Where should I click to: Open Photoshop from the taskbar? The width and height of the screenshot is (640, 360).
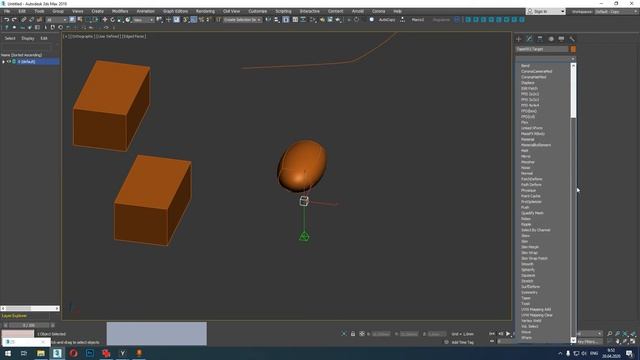(90, 353)
